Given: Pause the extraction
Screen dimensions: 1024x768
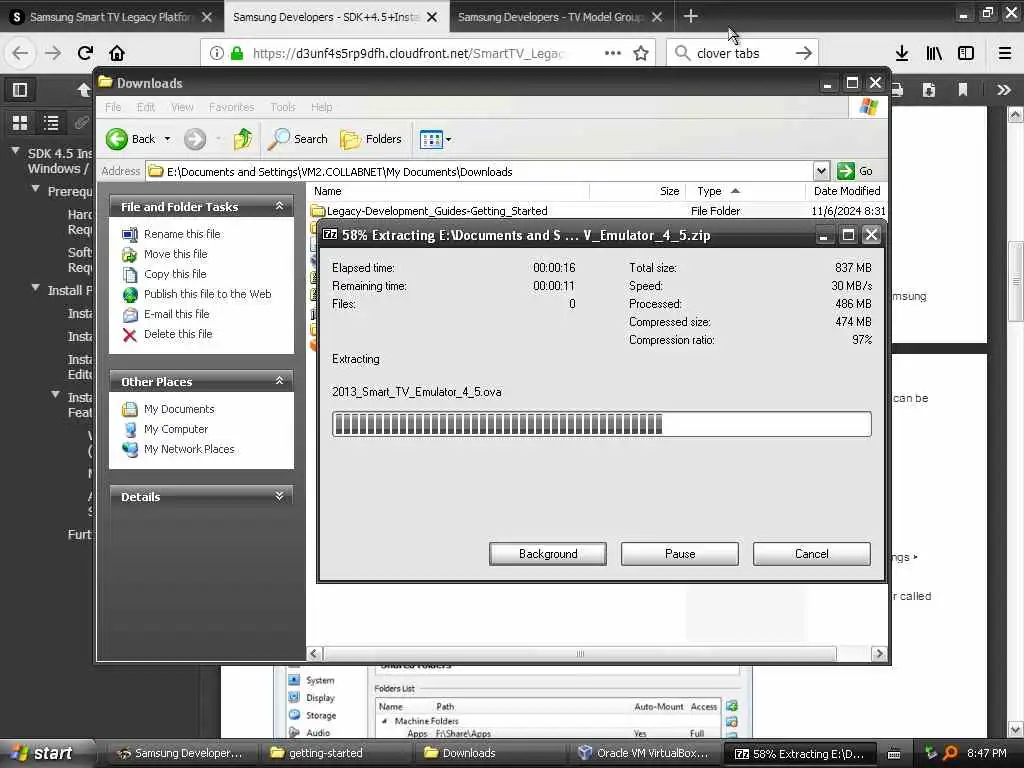Looking at the screenshot, I should click(680, 554).
